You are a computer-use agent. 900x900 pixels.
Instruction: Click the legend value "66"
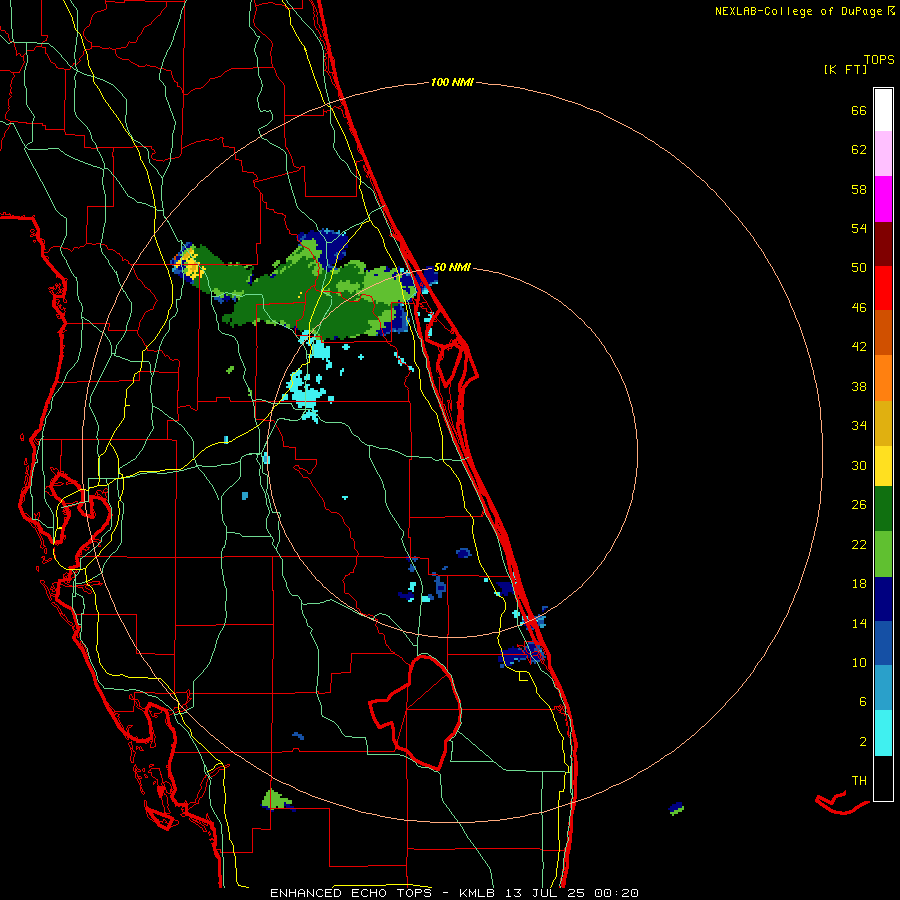pos(859,110)
